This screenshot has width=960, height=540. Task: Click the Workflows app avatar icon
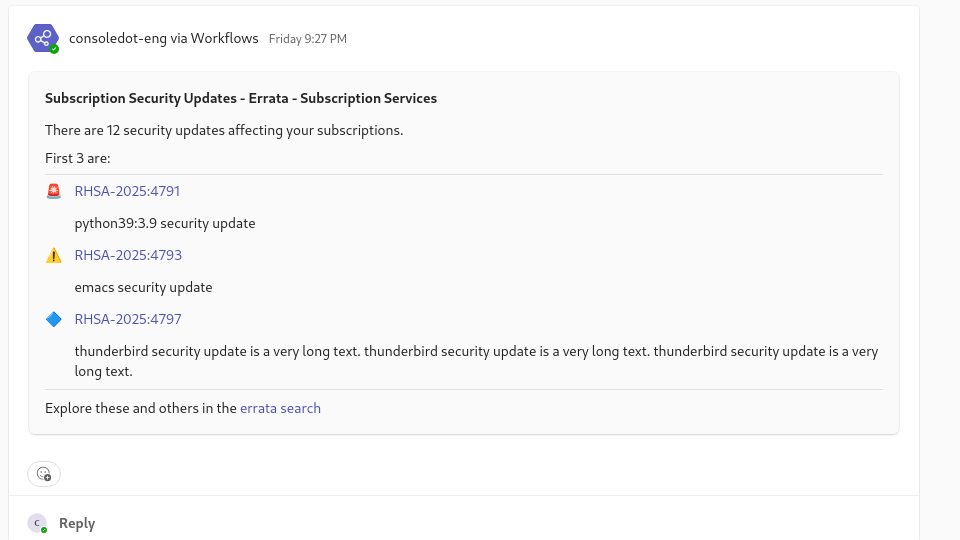pyautogui.click(x=43, y=38)
